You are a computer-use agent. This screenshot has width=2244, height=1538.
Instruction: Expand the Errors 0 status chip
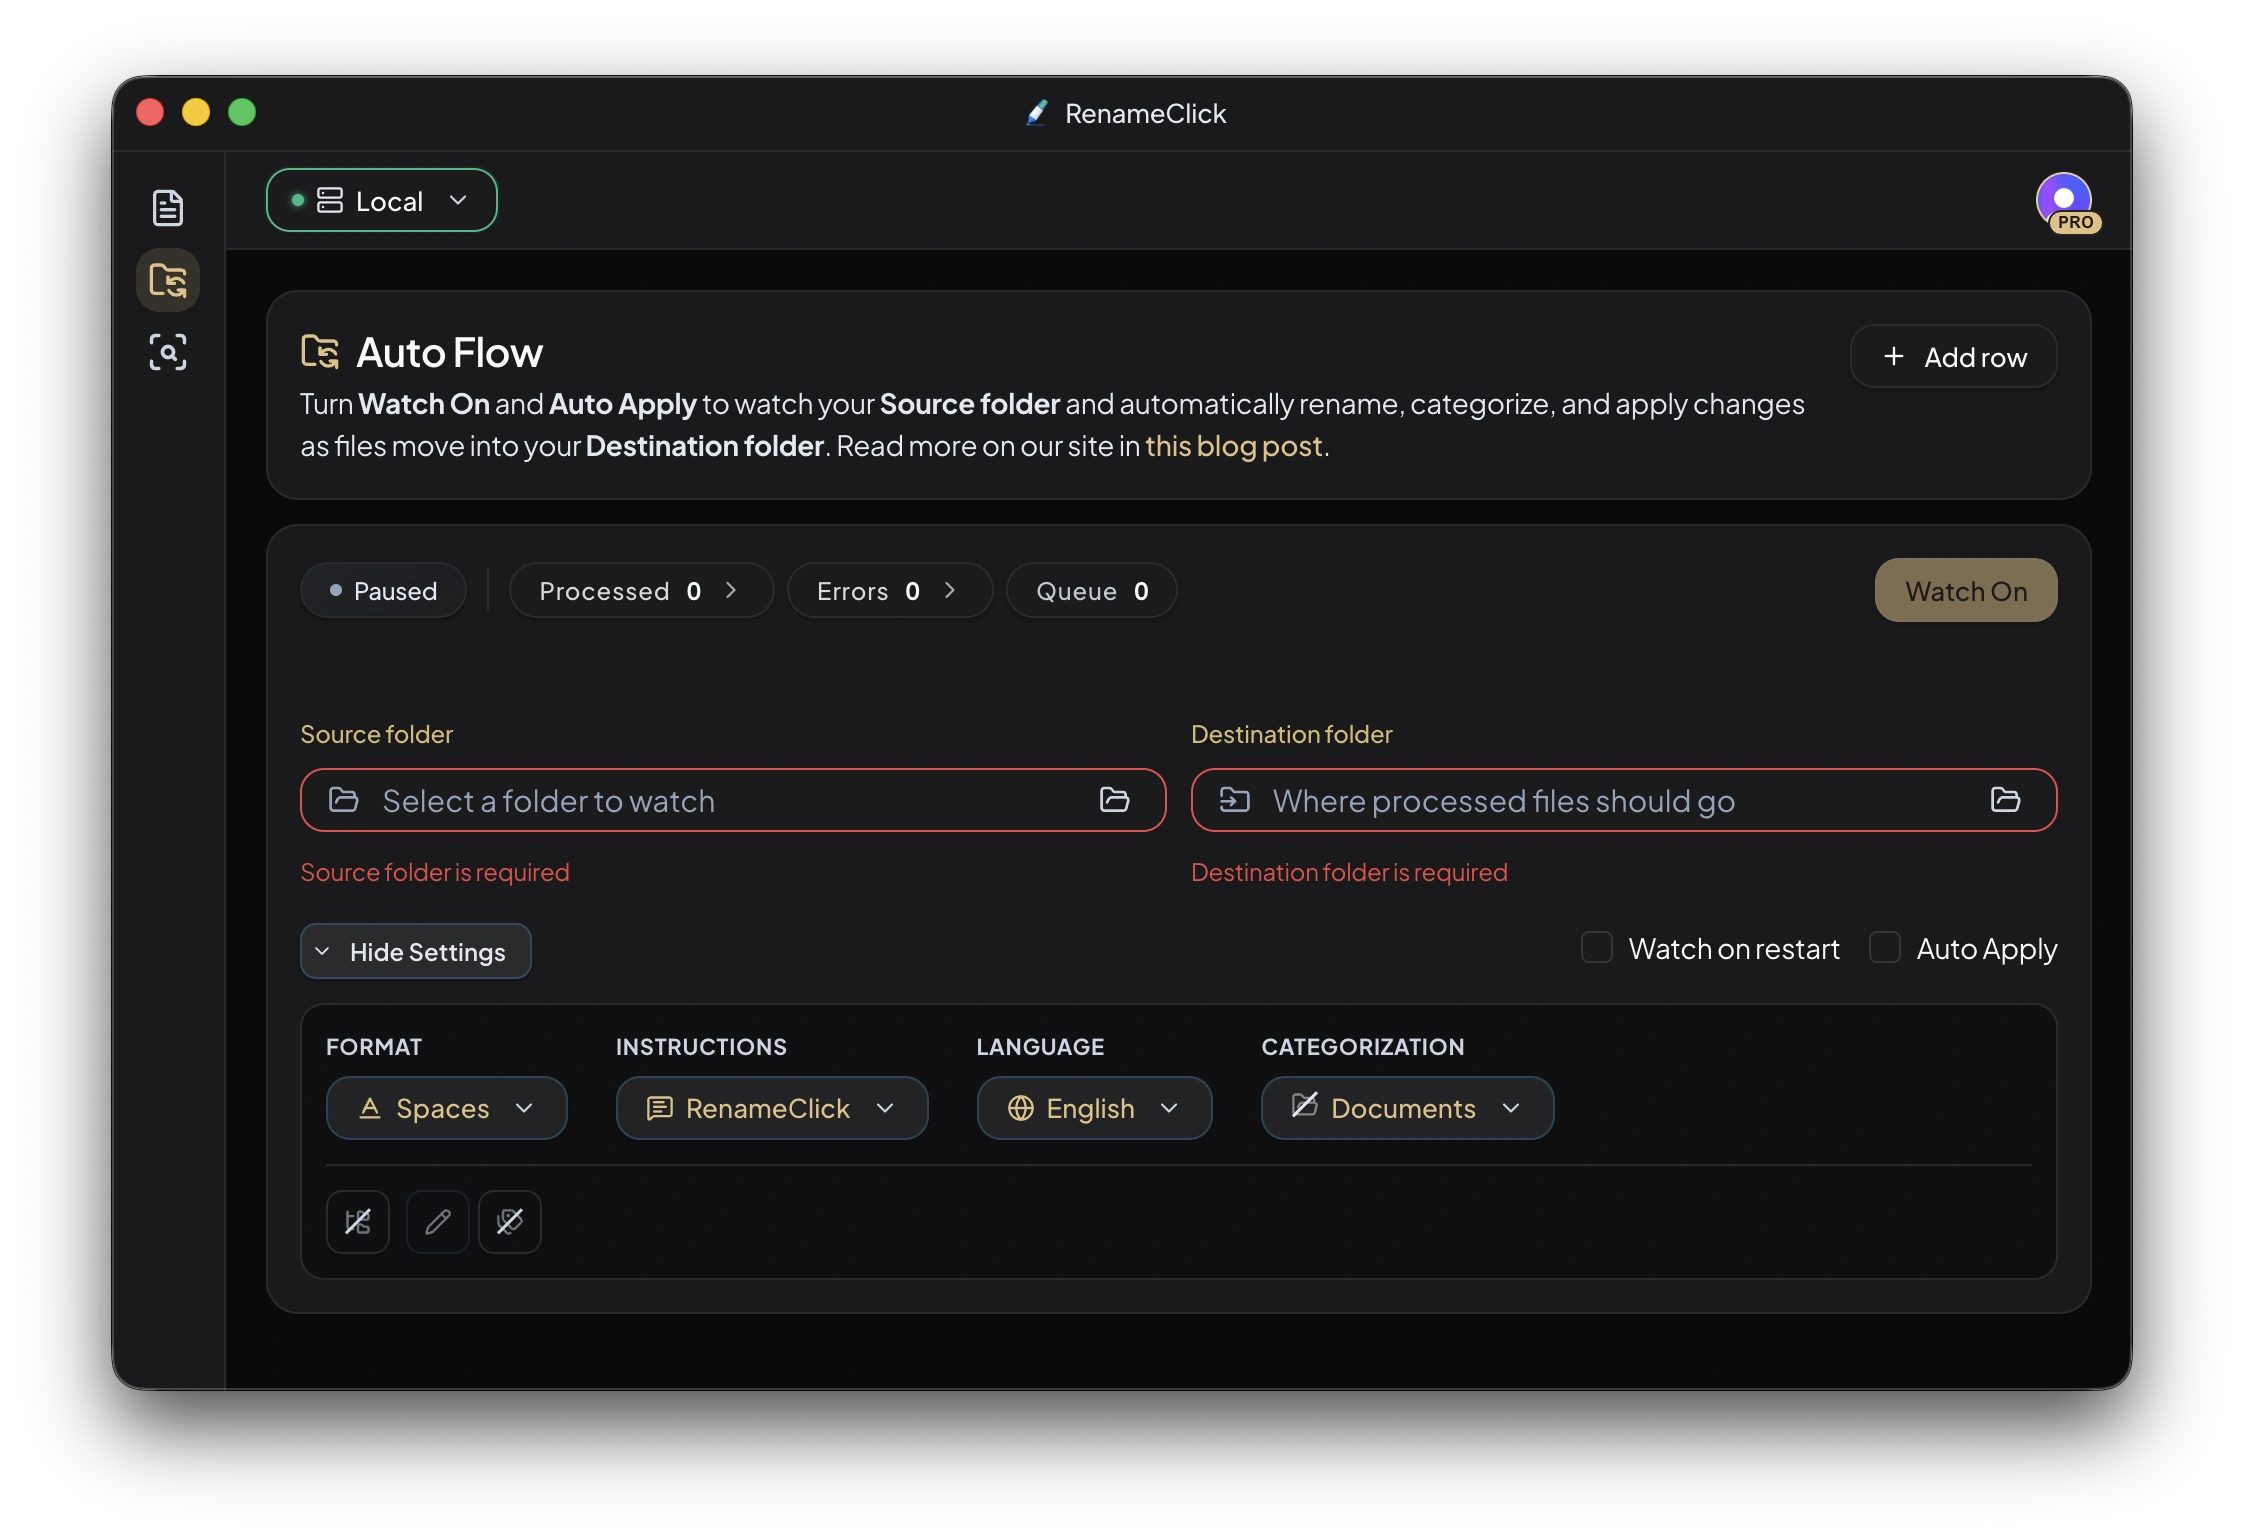[x=888, y=590]
